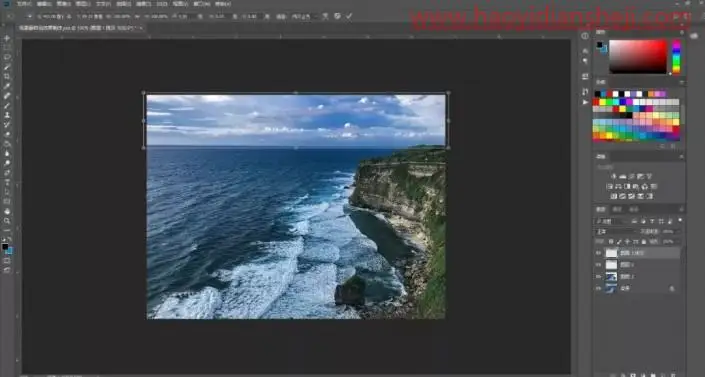Image resolution: width=705 pixels, height=377 pixels.
Task: Hide the third layer via eye icon
Action: [598, 277]
